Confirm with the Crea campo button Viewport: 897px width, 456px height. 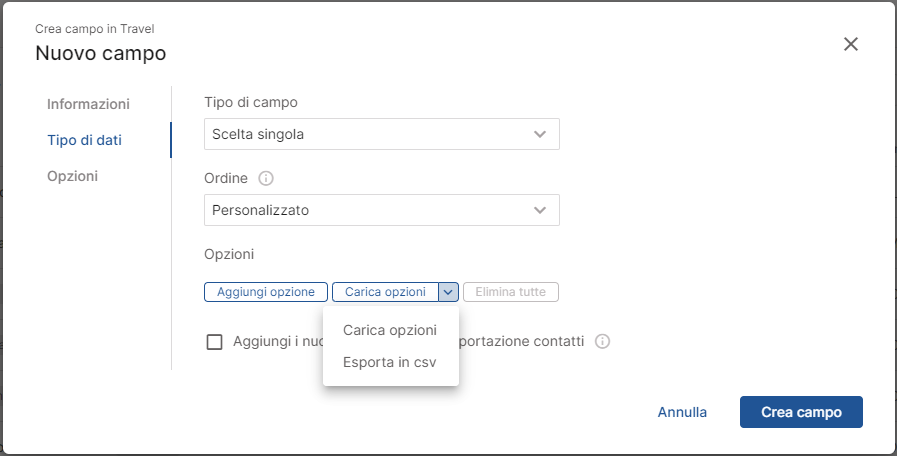click(801, 412)
